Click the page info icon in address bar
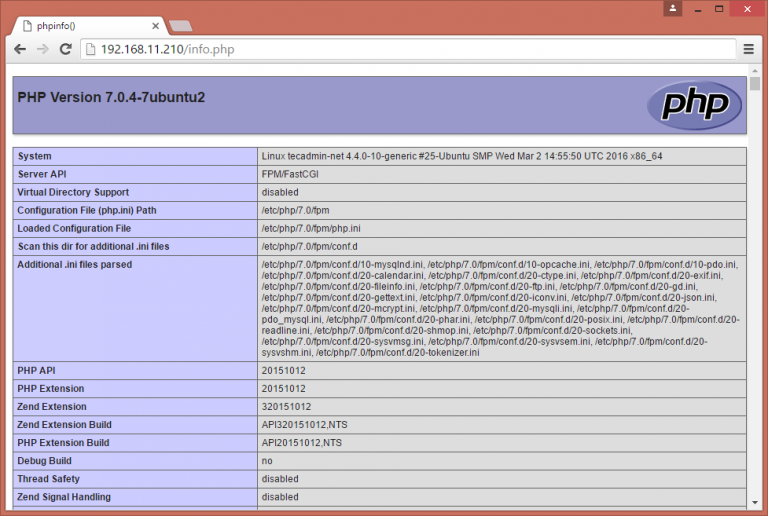This screenshot has height=516, width=768. [88, 48]
